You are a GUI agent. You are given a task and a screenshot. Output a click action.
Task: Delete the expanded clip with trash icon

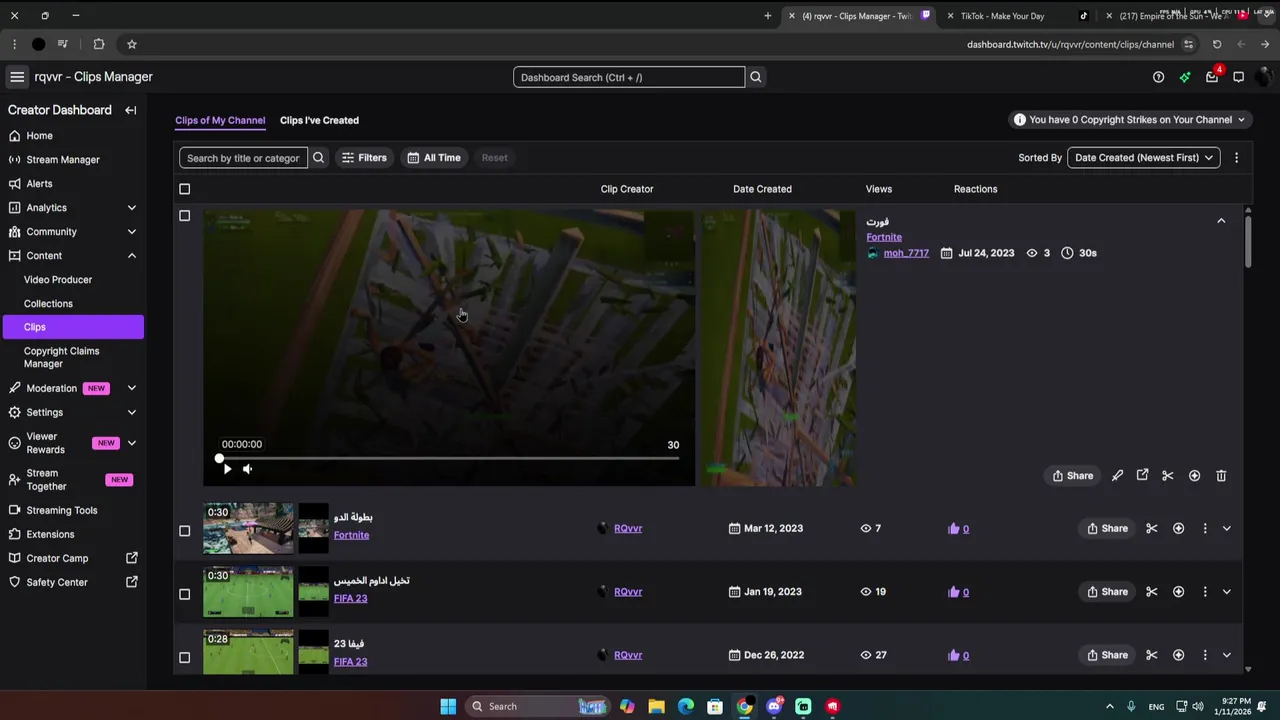(x=1221, y=476)
